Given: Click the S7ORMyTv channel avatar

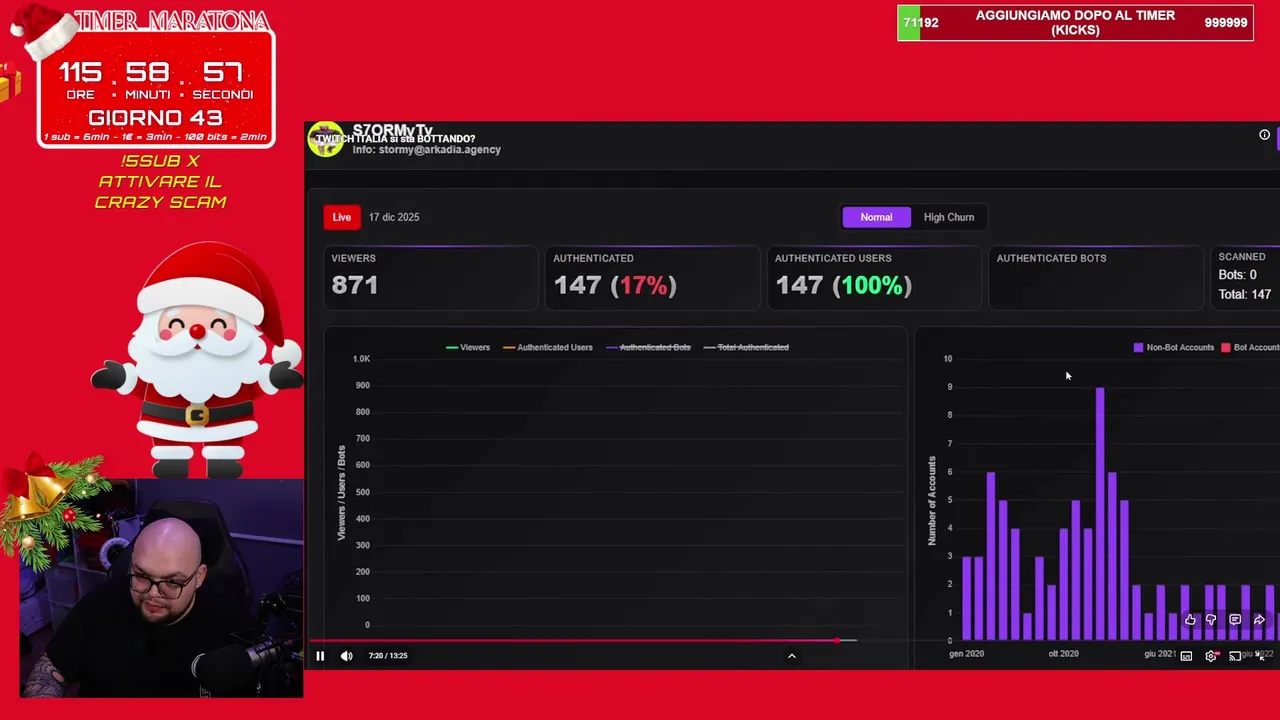Looking at the screenshot, I should point(325,140).
